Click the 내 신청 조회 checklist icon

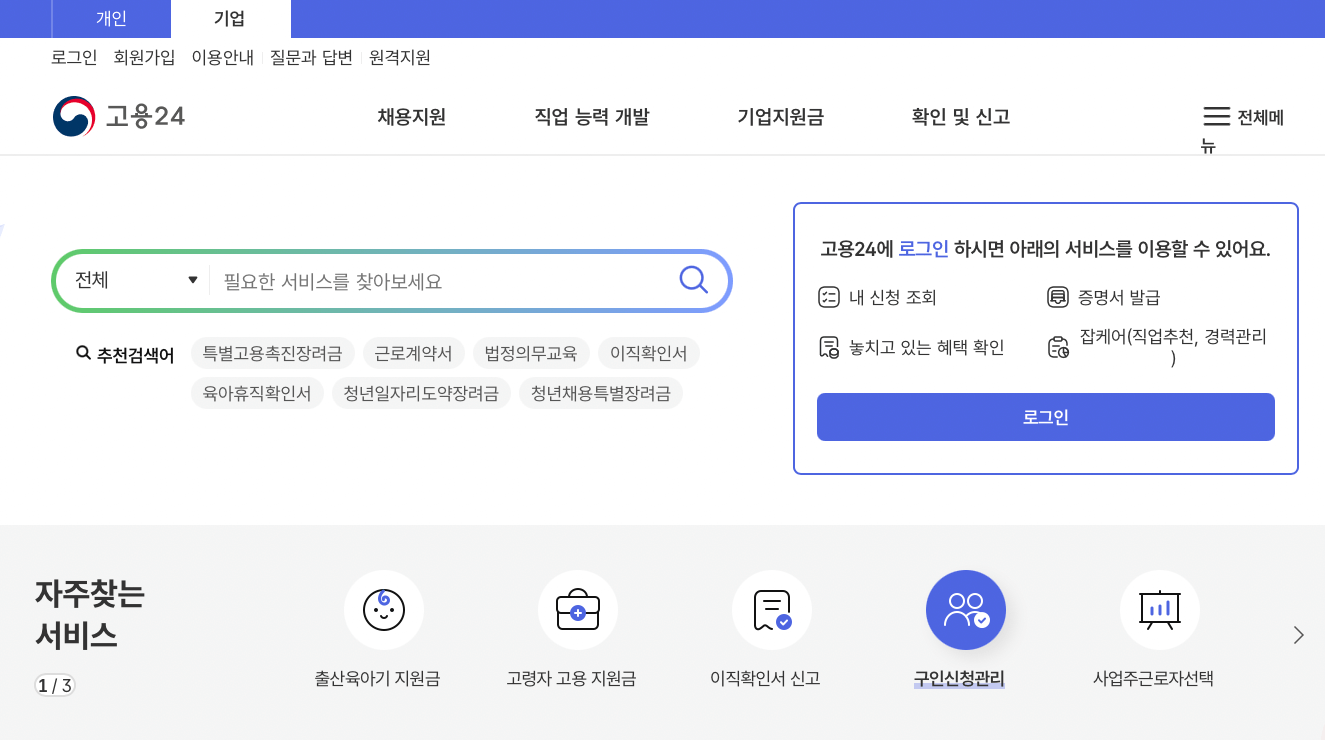click(x=827, y=295)
